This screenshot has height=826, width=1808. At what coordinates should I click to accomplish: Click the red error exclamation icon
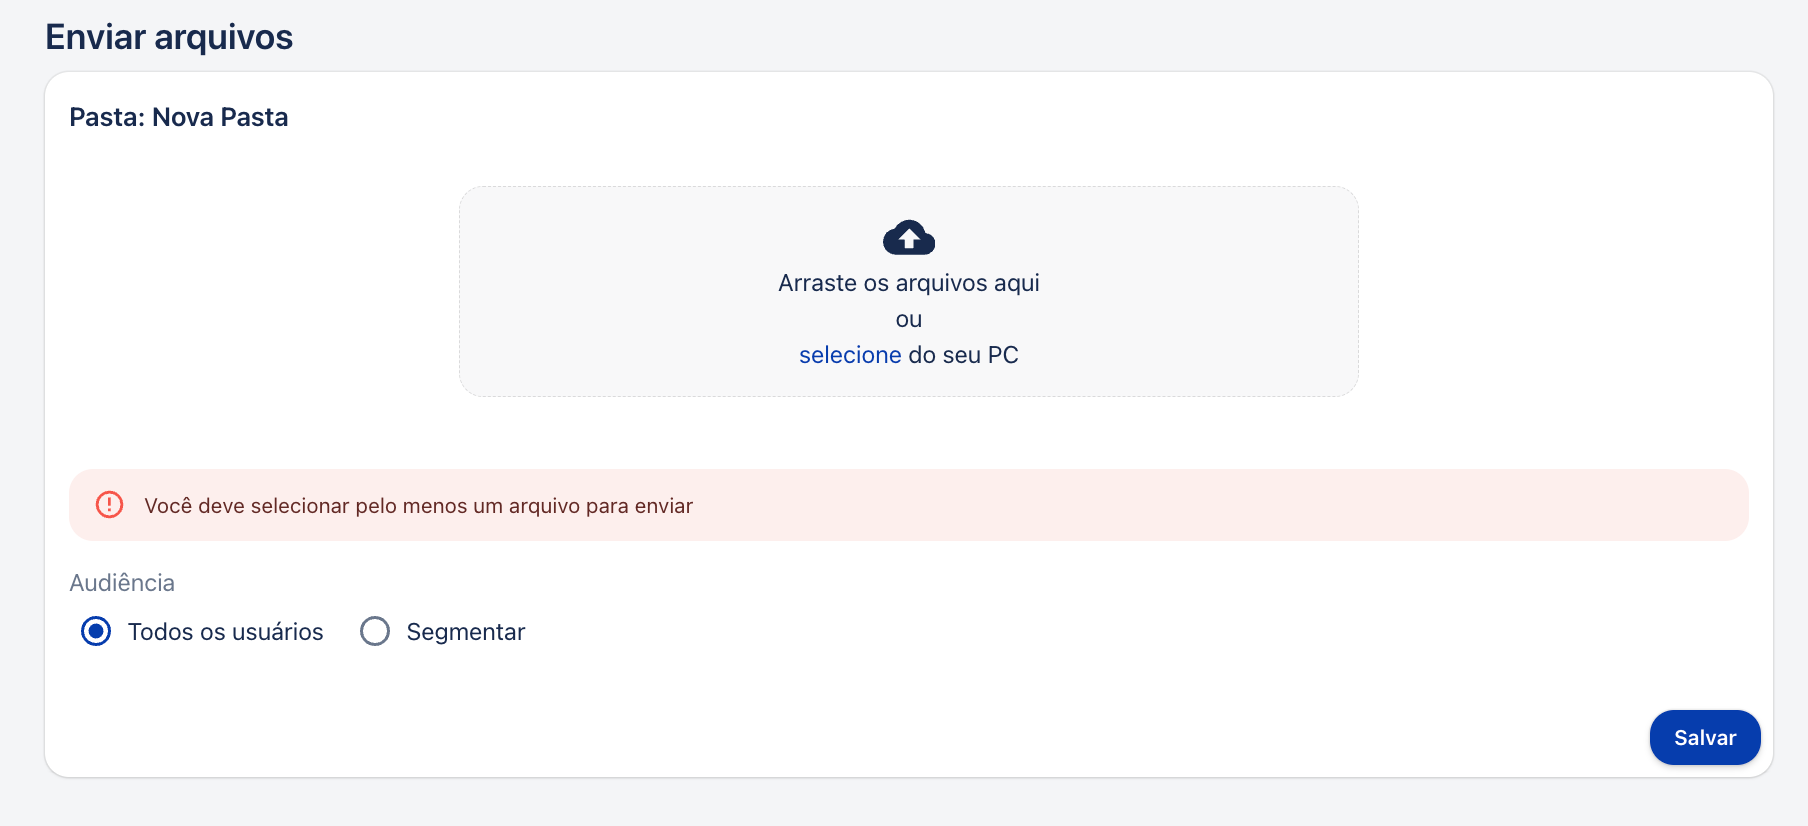[x=109, y=505]
